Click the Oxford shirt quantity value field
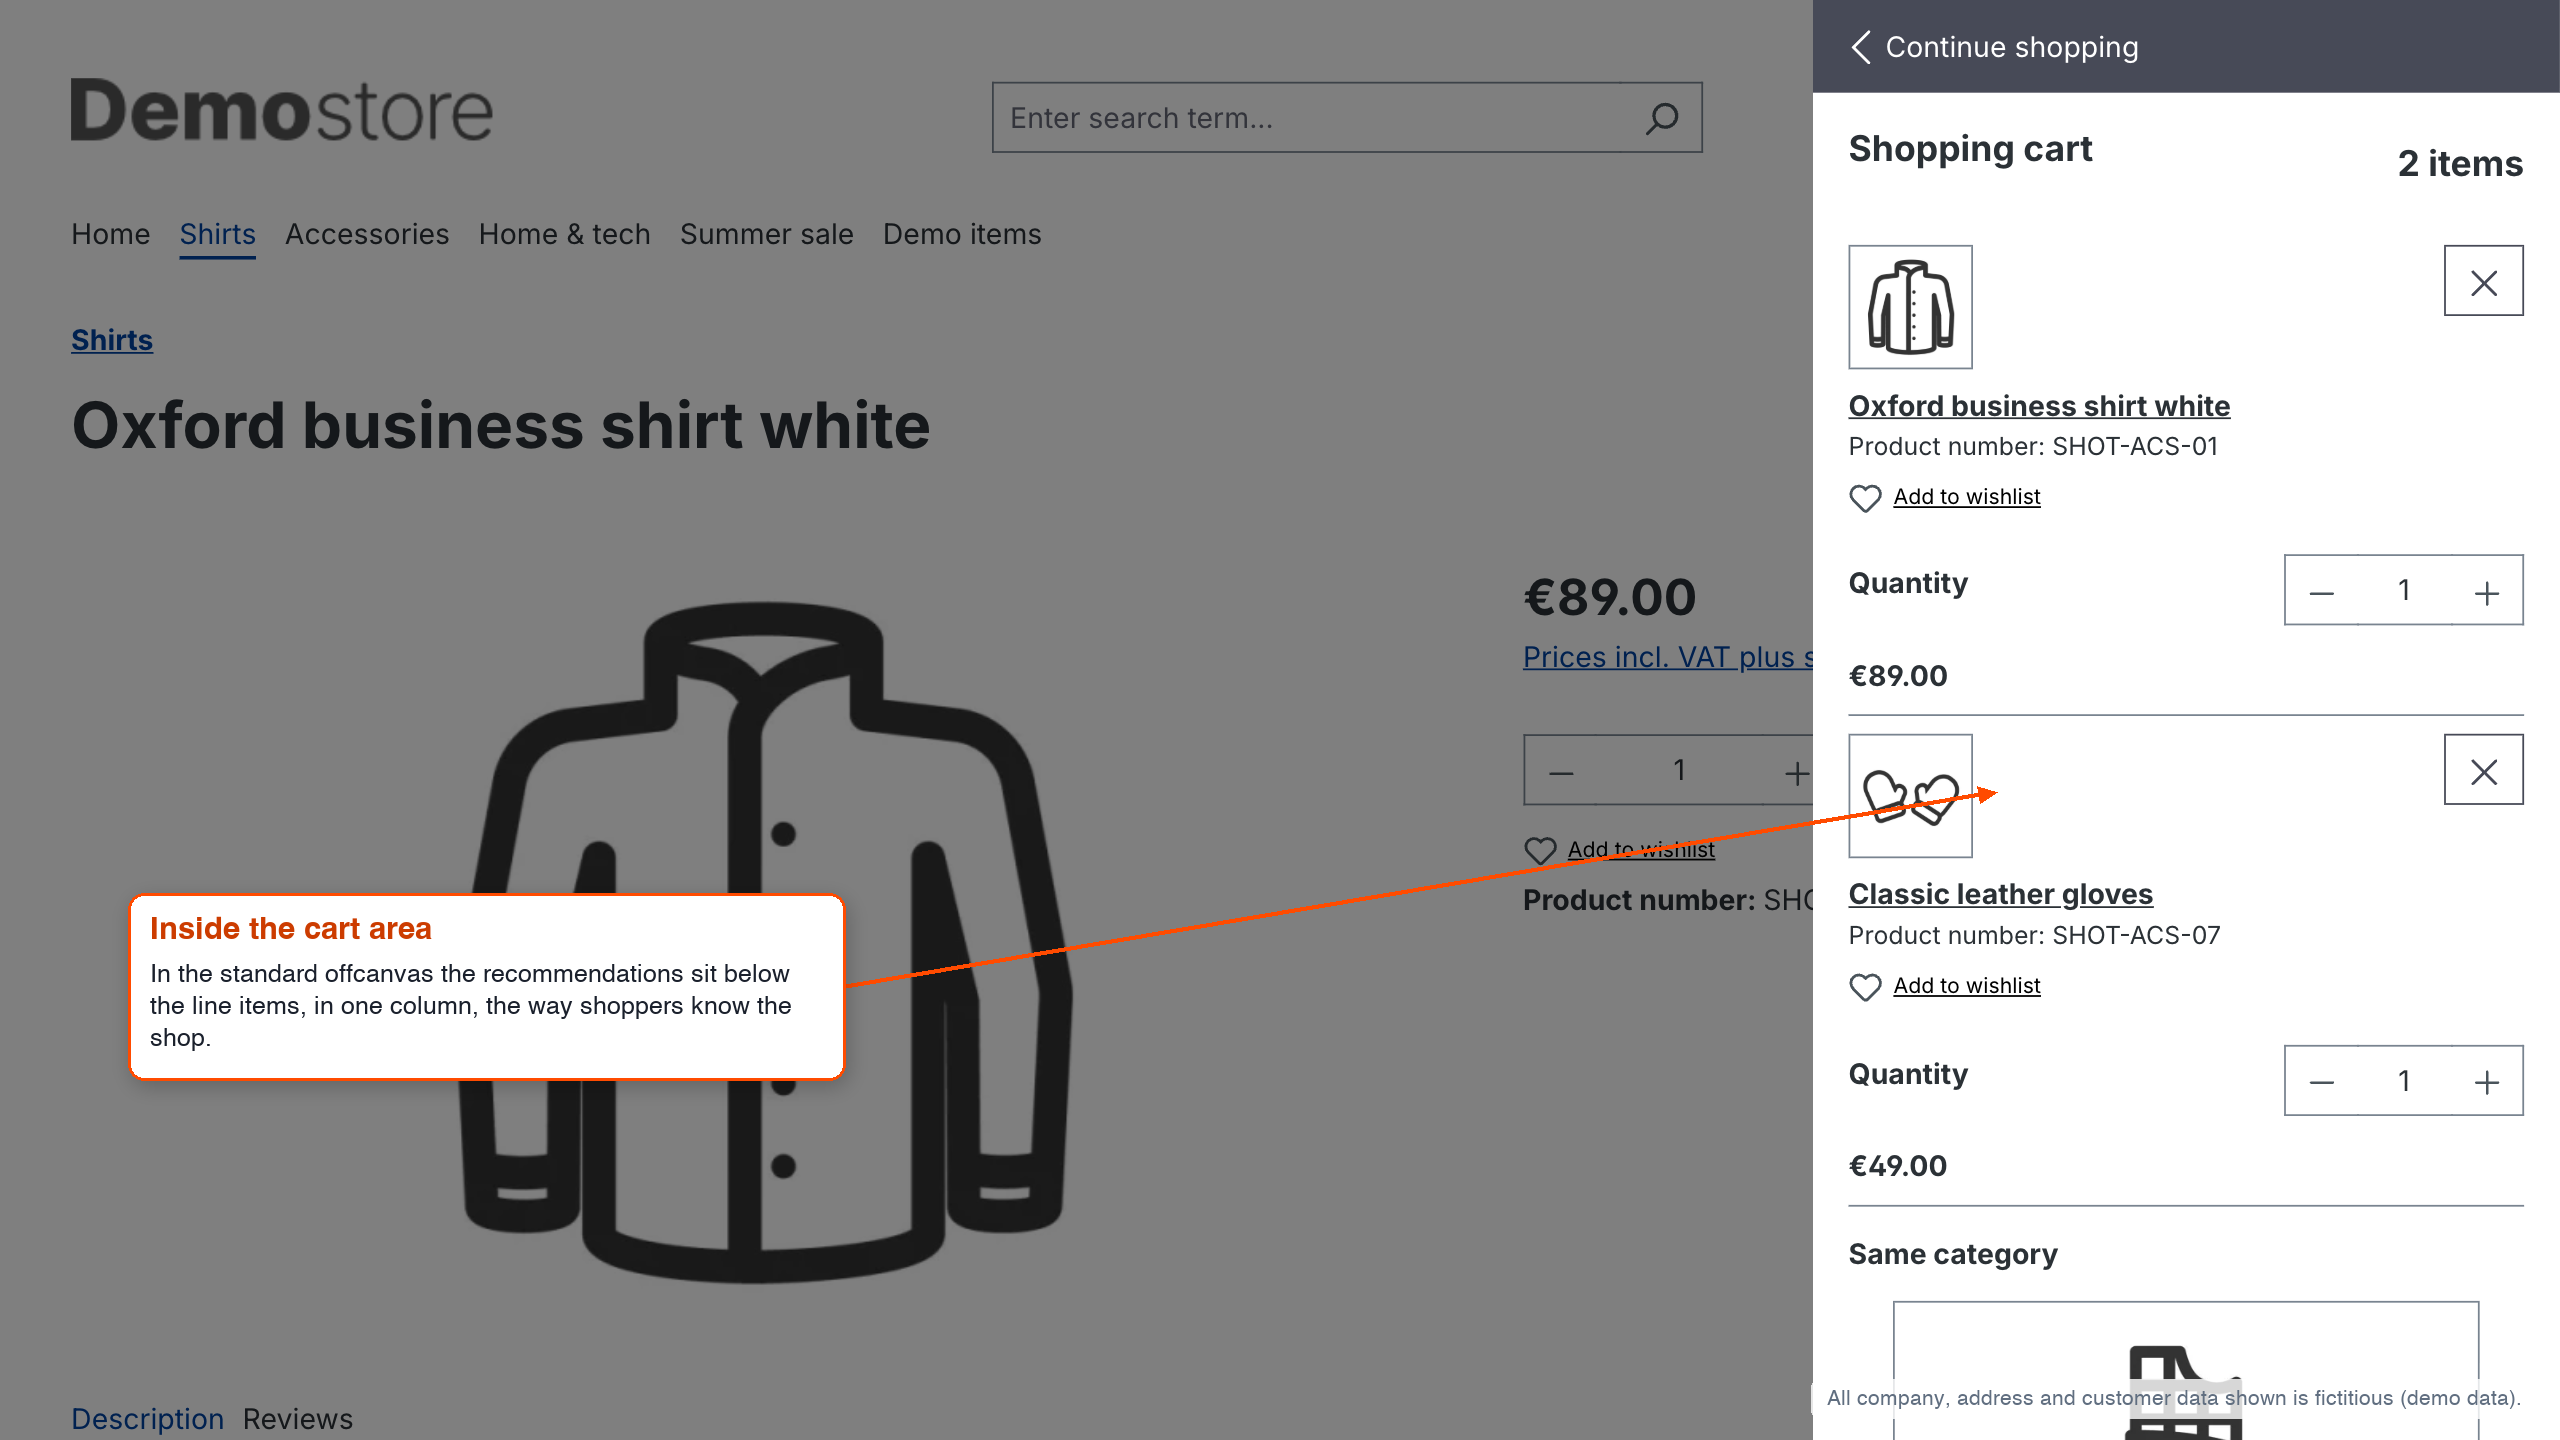2560x1440 pixels. (2404, 591)
